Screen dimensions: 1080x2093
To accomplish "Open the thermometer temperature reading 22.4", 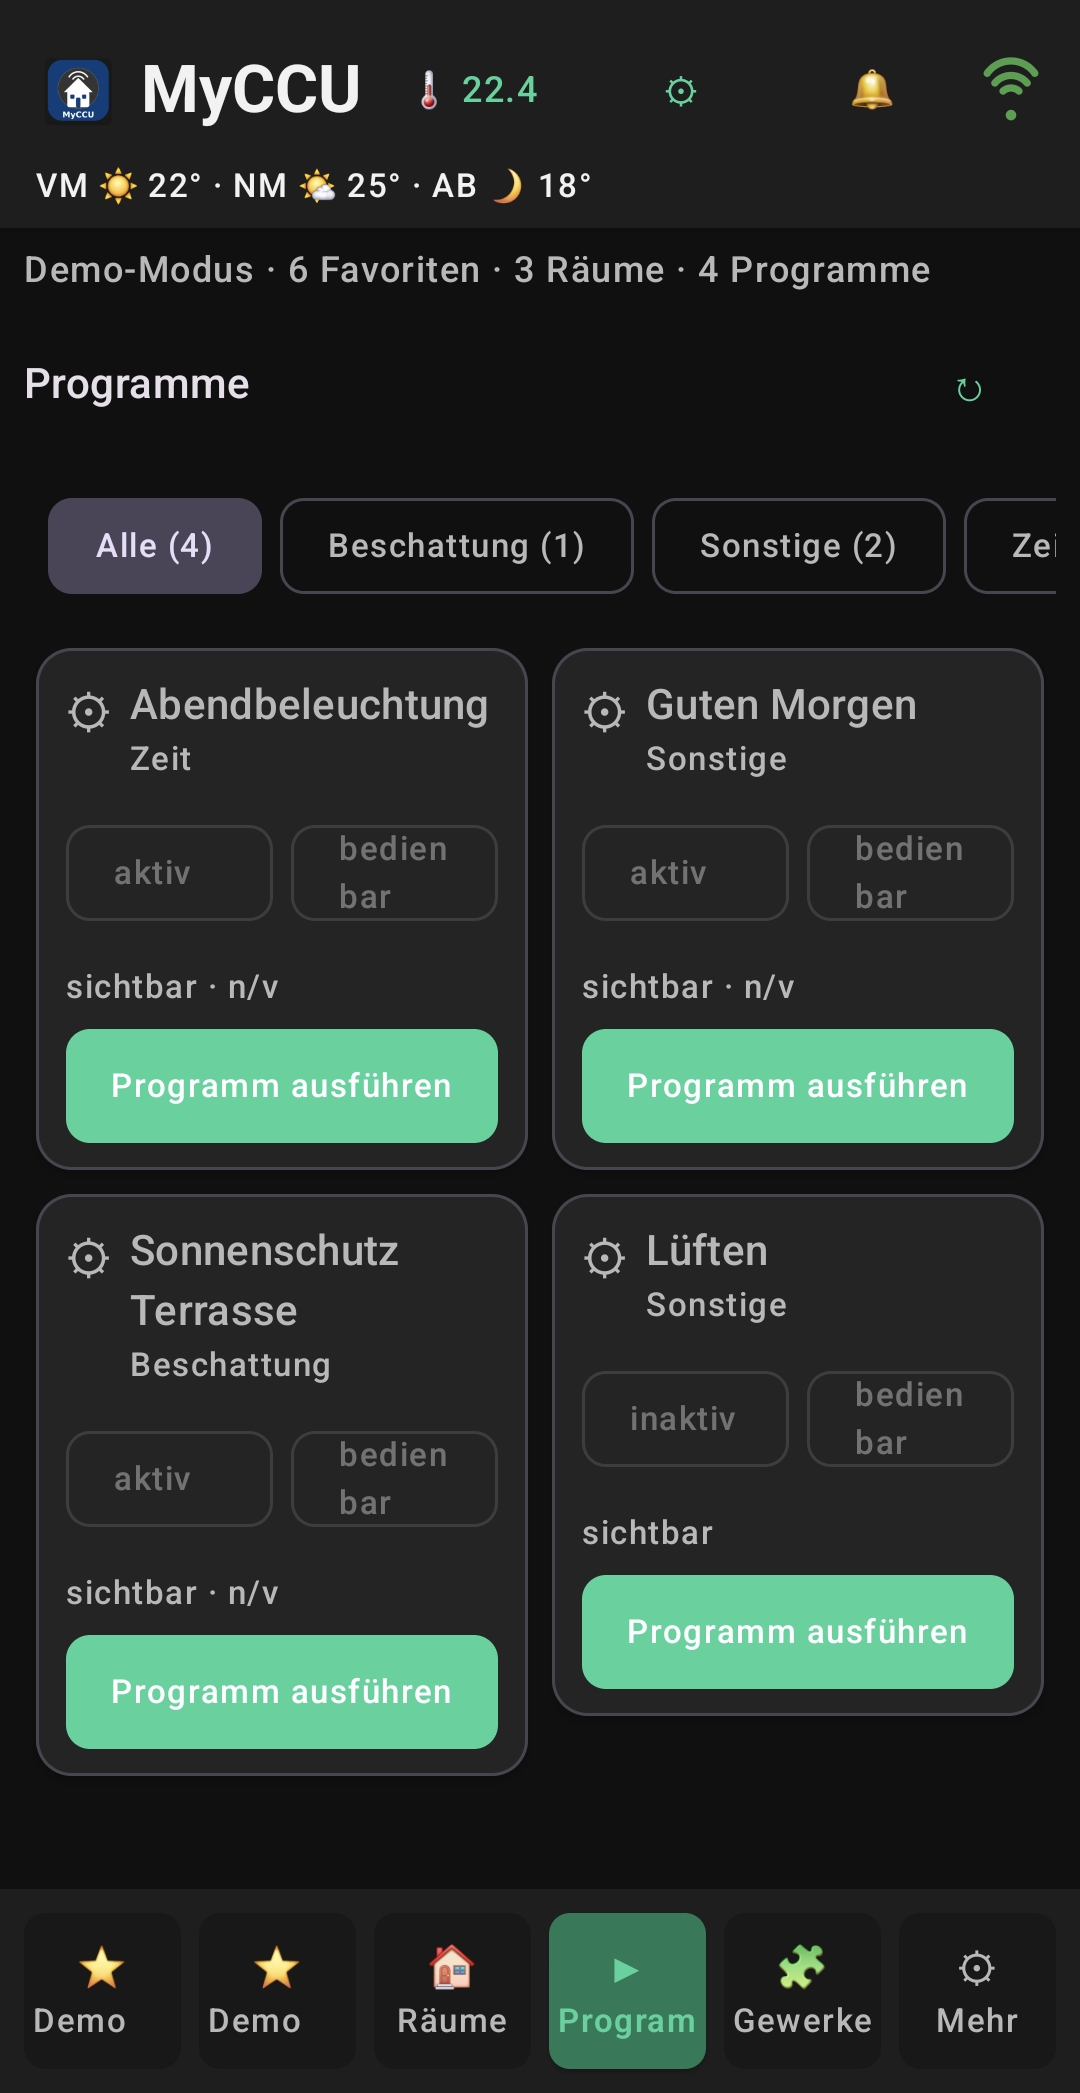I will 478,91.
